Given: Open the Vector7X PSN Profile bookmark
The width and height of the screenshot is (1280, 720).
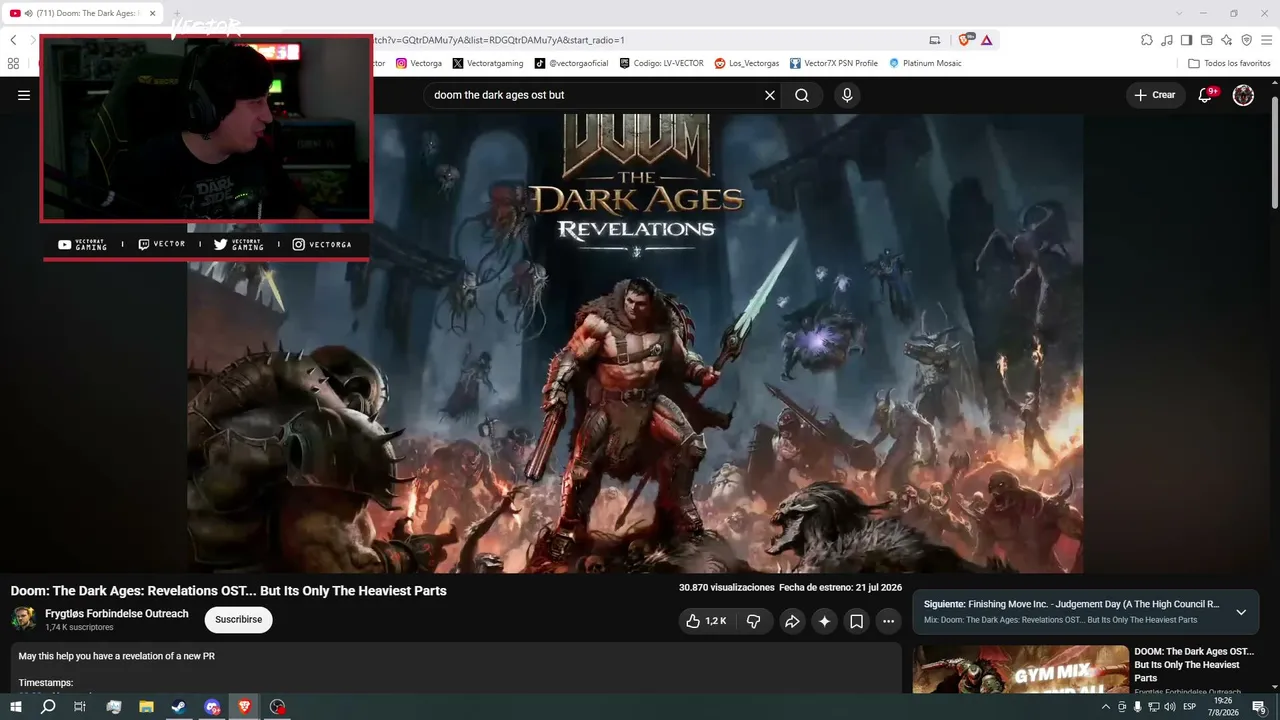Looking at the screenshot, I should click(833, 63).
